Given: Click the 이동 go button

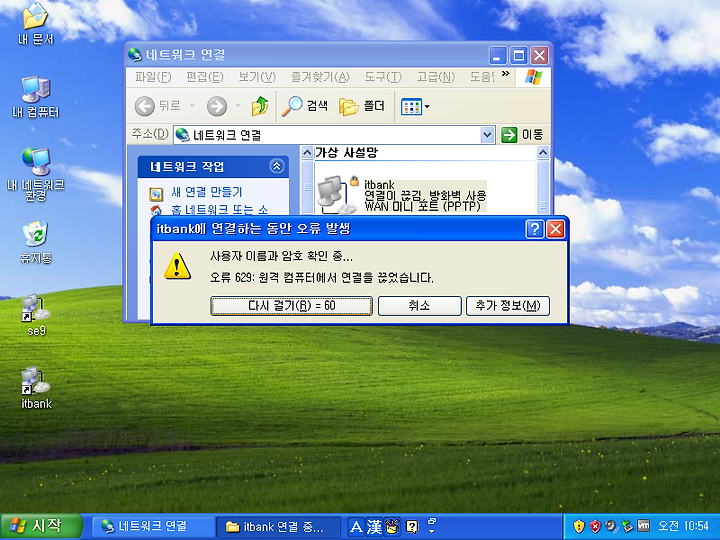Looking at the screenshot, I should 522,135.
